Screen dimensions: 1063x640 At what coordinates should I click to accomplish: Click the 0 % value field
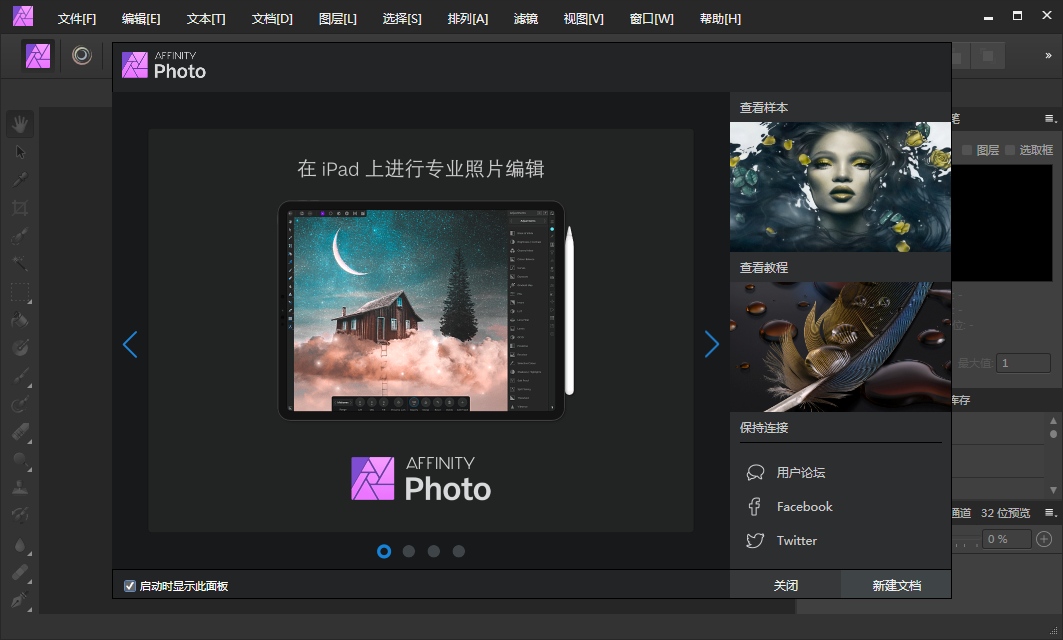coord(1007,539)
